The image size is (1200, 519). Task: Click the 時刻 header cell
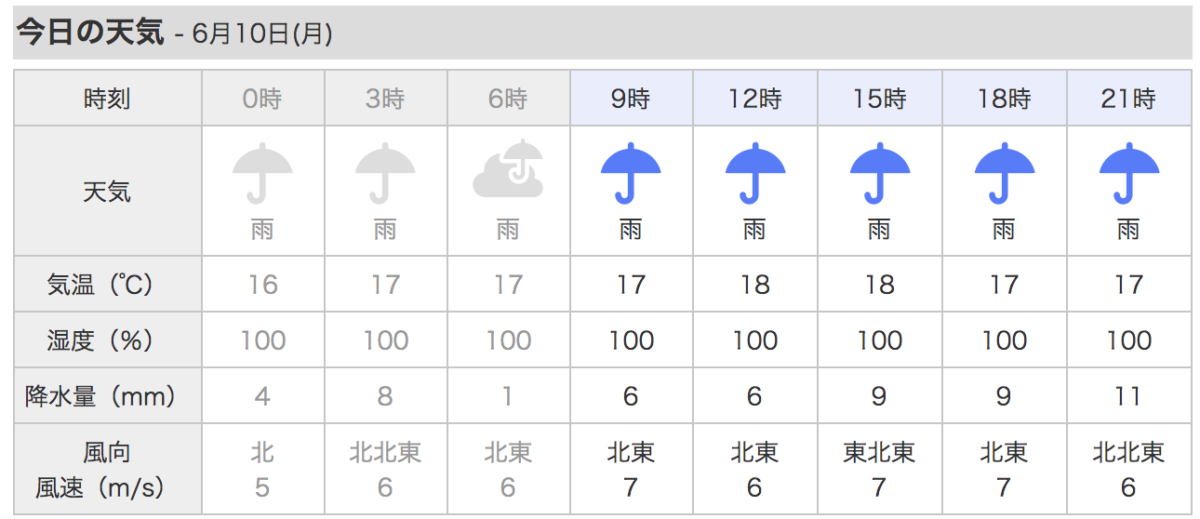(x=108, y=99)
